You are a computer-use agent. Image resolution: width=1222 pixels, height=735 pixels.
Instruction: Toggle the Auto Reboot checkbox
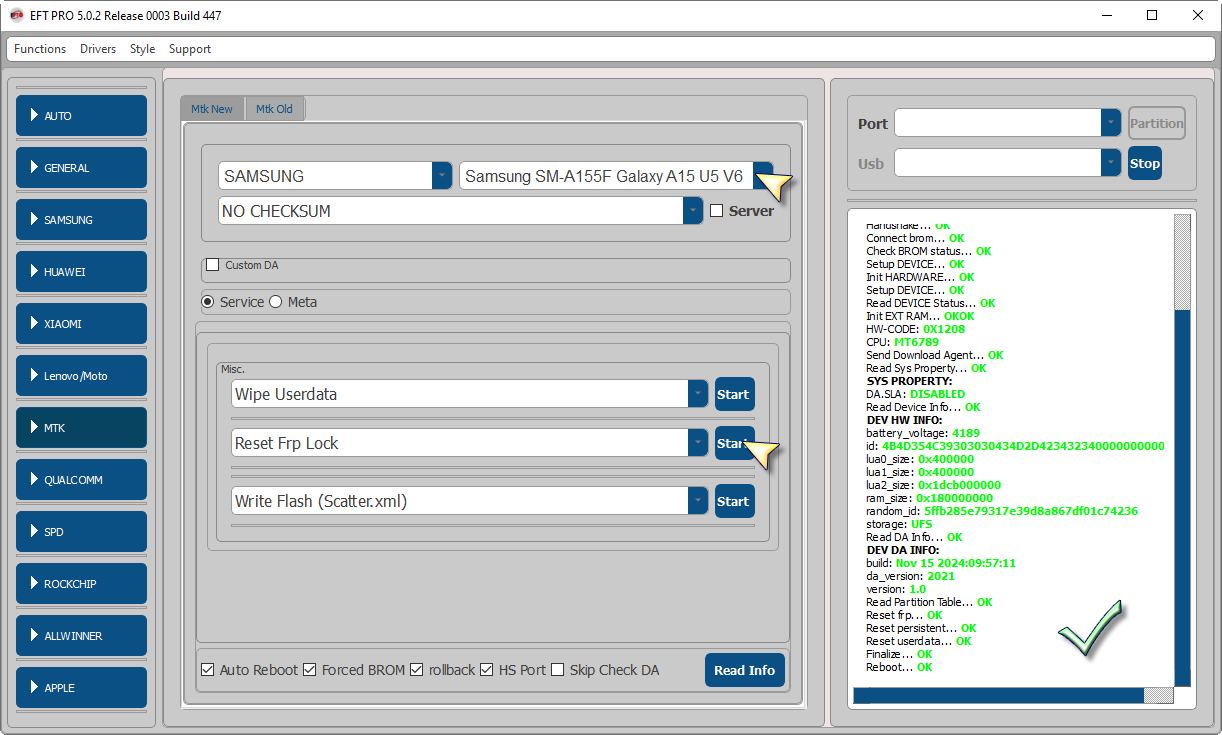pos(208,670)
